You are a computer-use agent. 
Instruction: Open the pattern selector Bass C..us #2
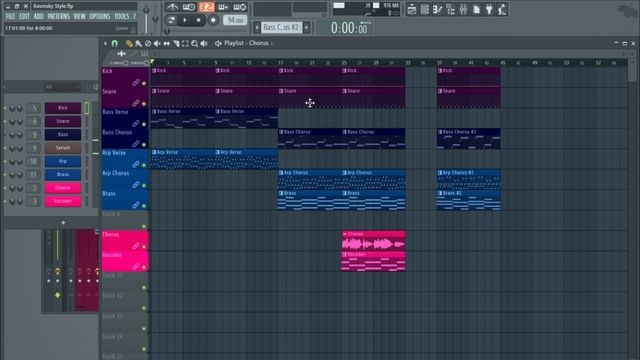pyautogui.click(x=281, y=27)
